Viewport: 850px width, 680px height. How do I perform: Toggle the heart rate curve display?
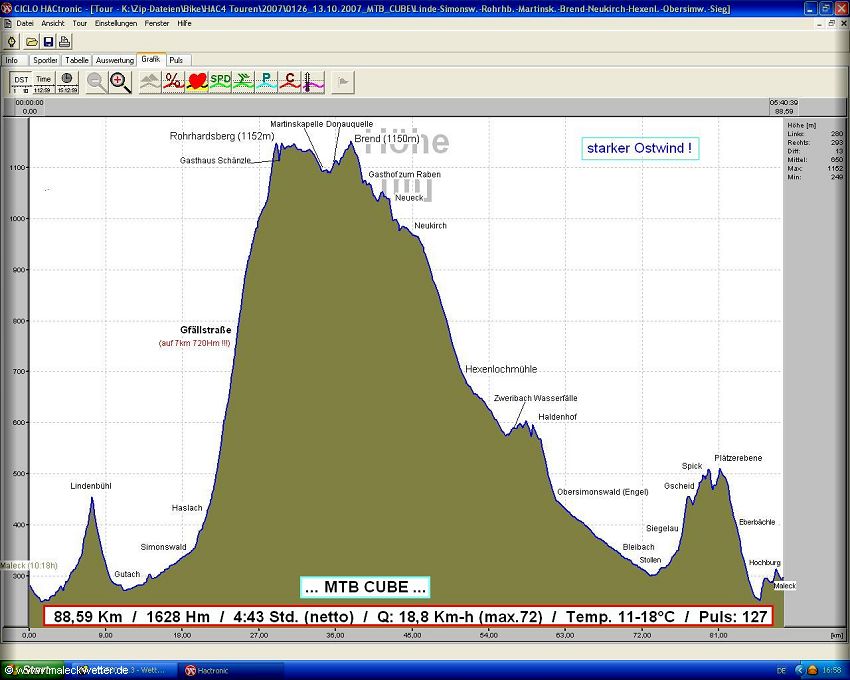coord(197,82)
